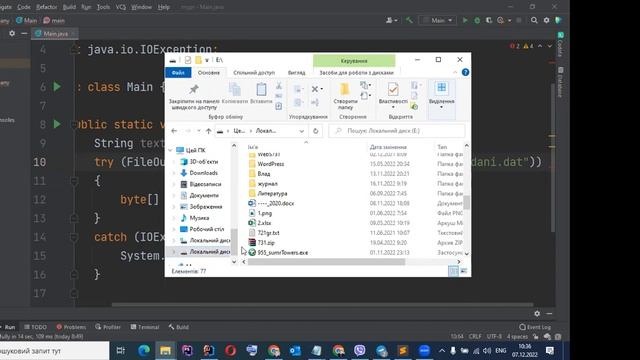640x360 pixels.
Task: Click IntelliJ Debug bug icon
Action: tap(477, 20)
